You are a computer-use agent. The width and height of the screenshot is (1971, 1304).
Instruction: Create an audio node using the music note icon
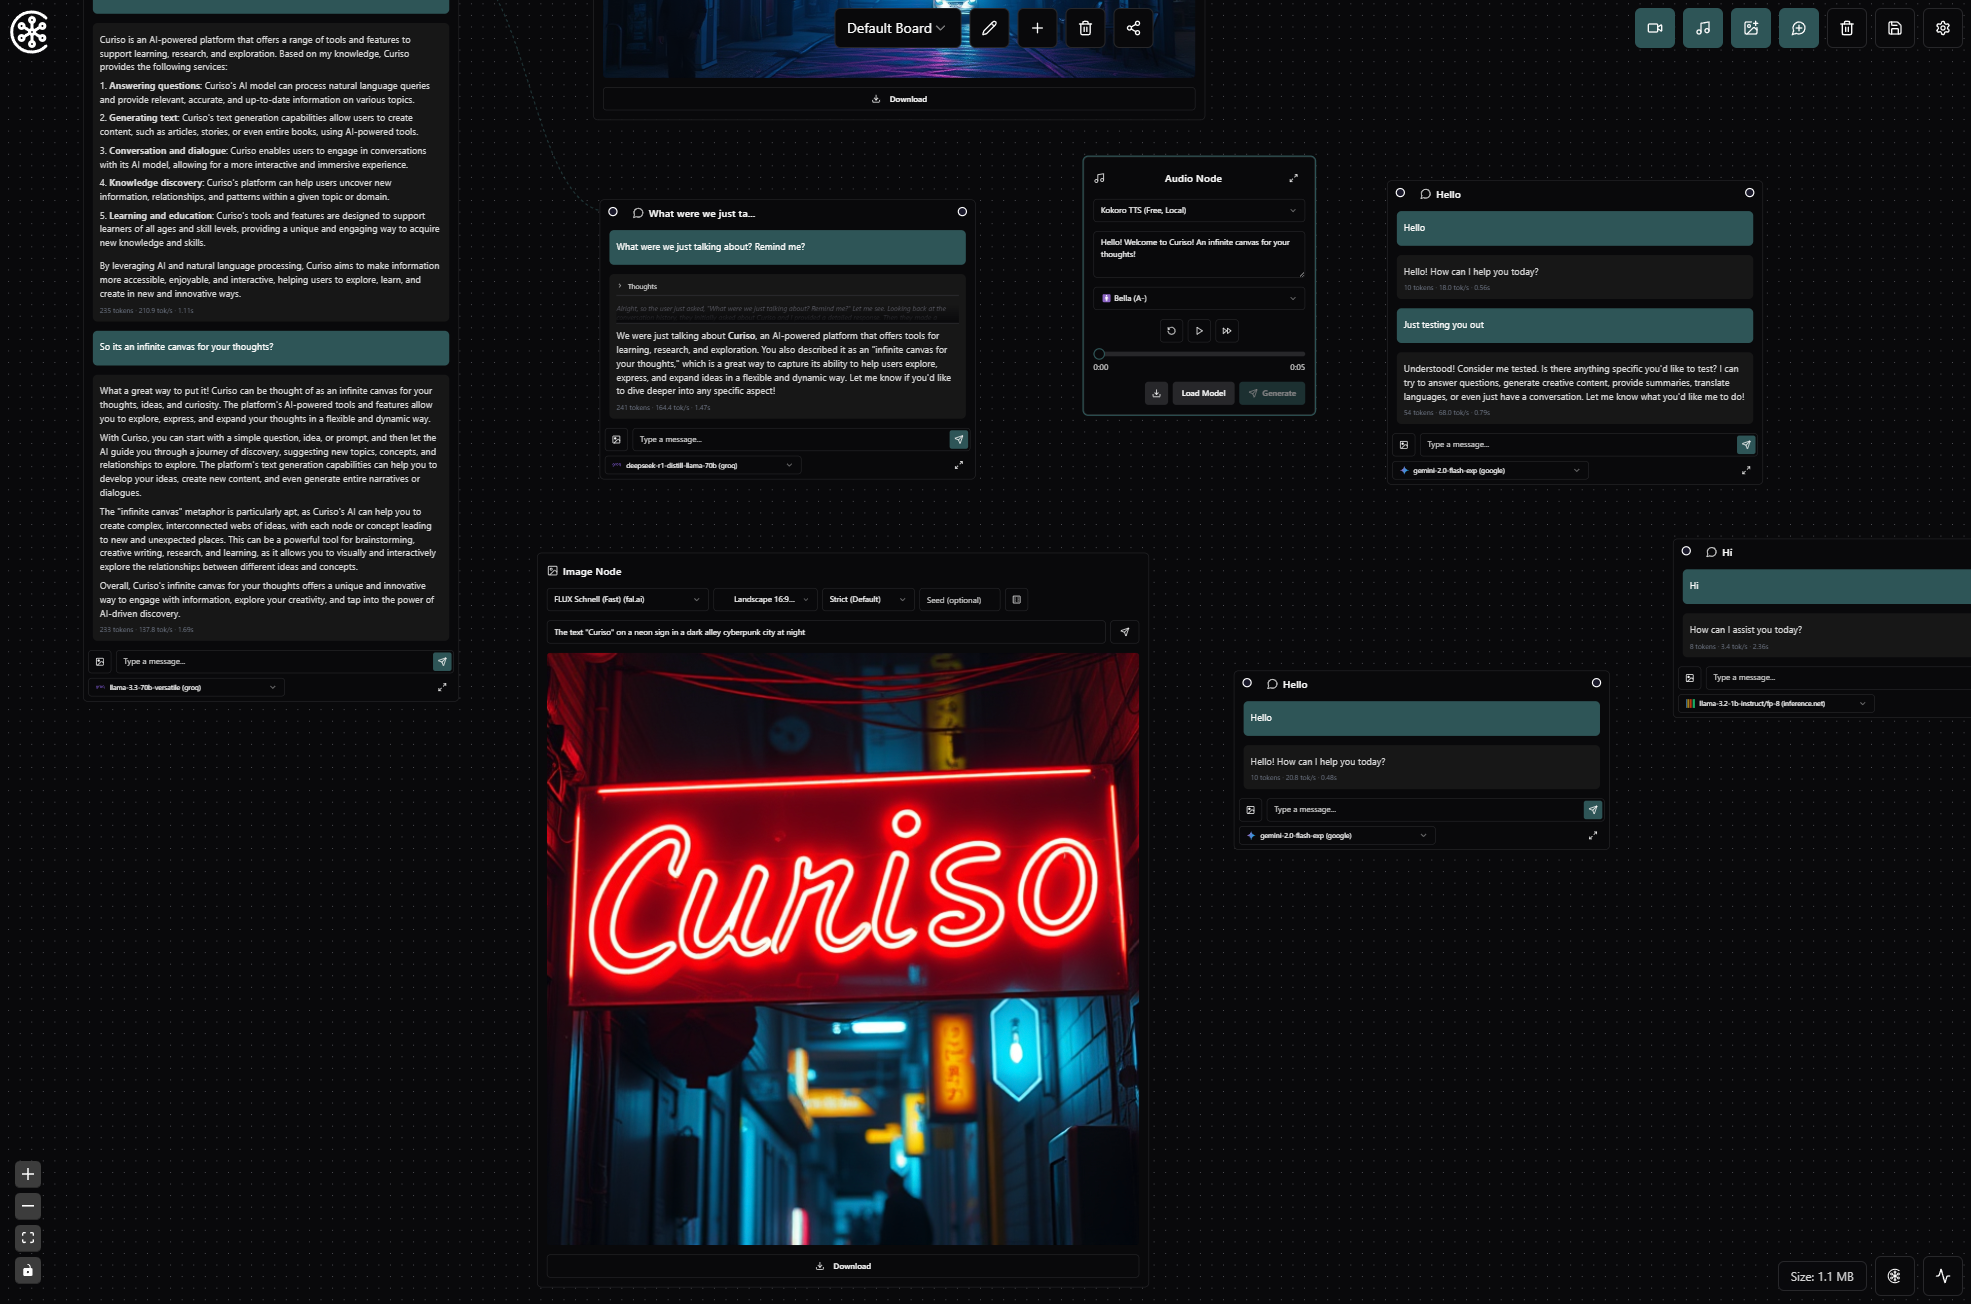(x=1703, y=28)
